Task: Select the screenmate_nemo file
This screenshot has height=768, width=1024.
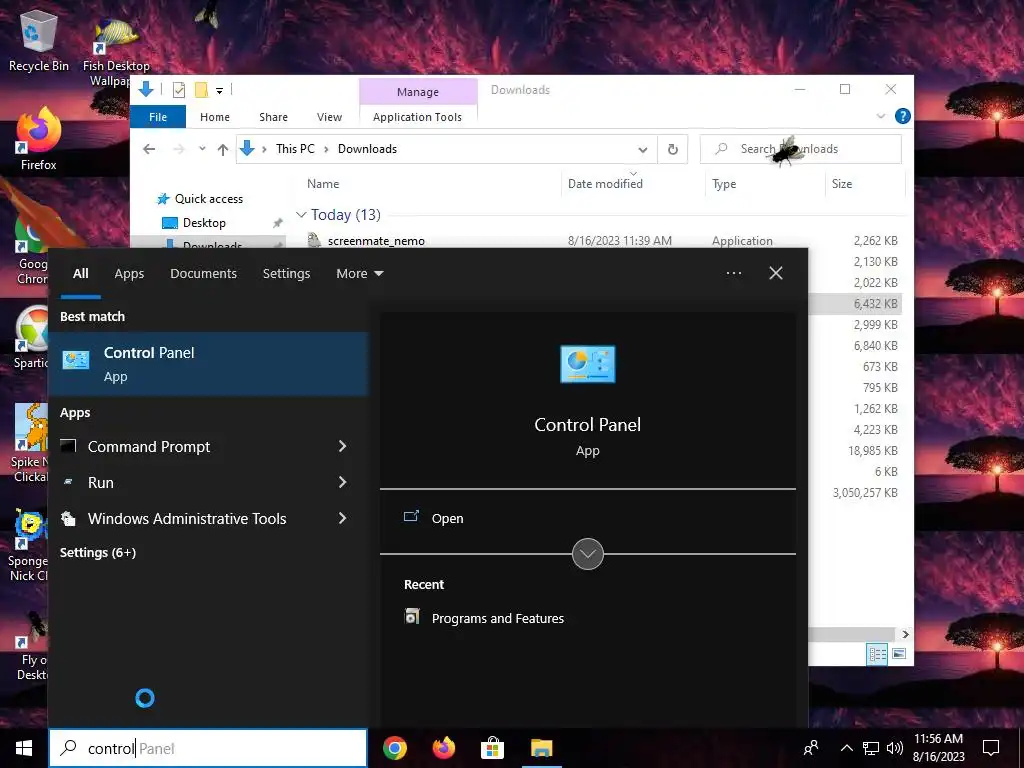Action: click(x=376, y=241)
